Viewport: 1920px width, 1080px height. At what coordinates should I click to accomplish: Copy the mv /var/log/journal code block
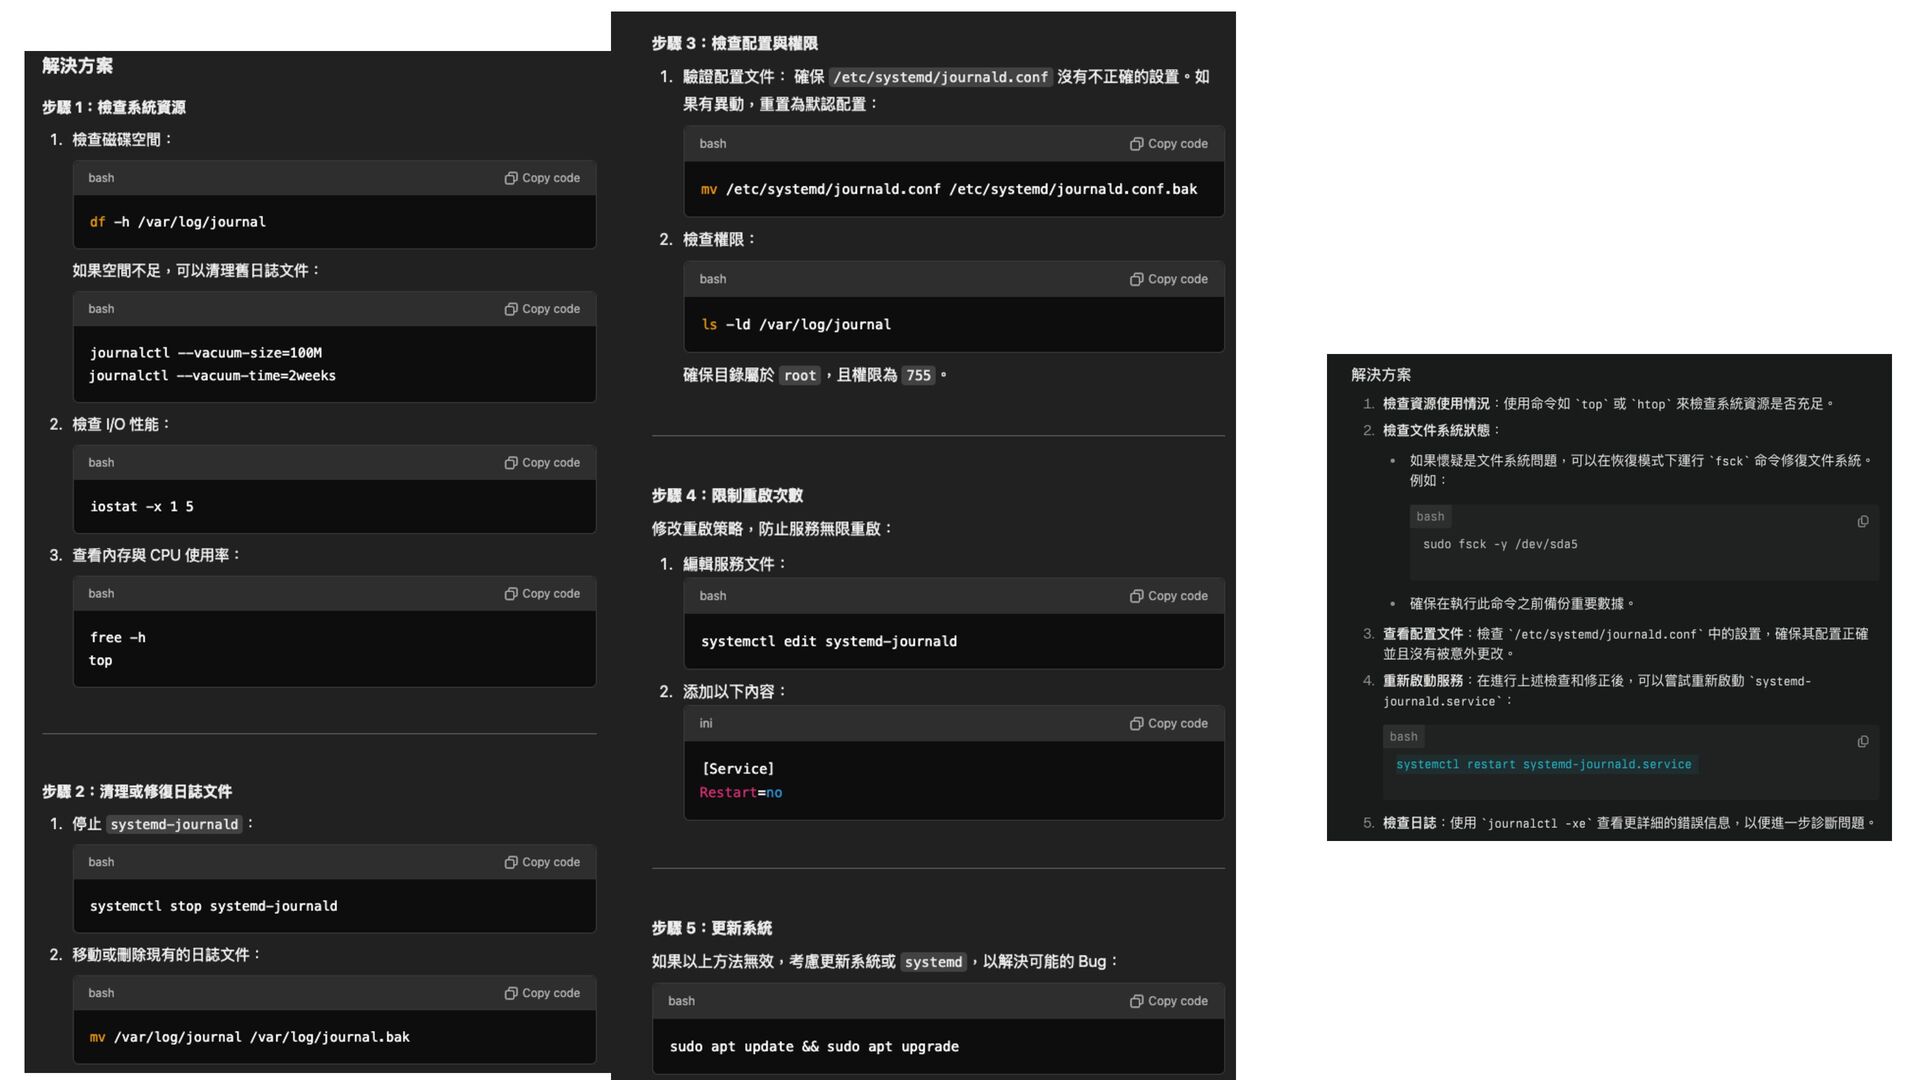[542, 993]
